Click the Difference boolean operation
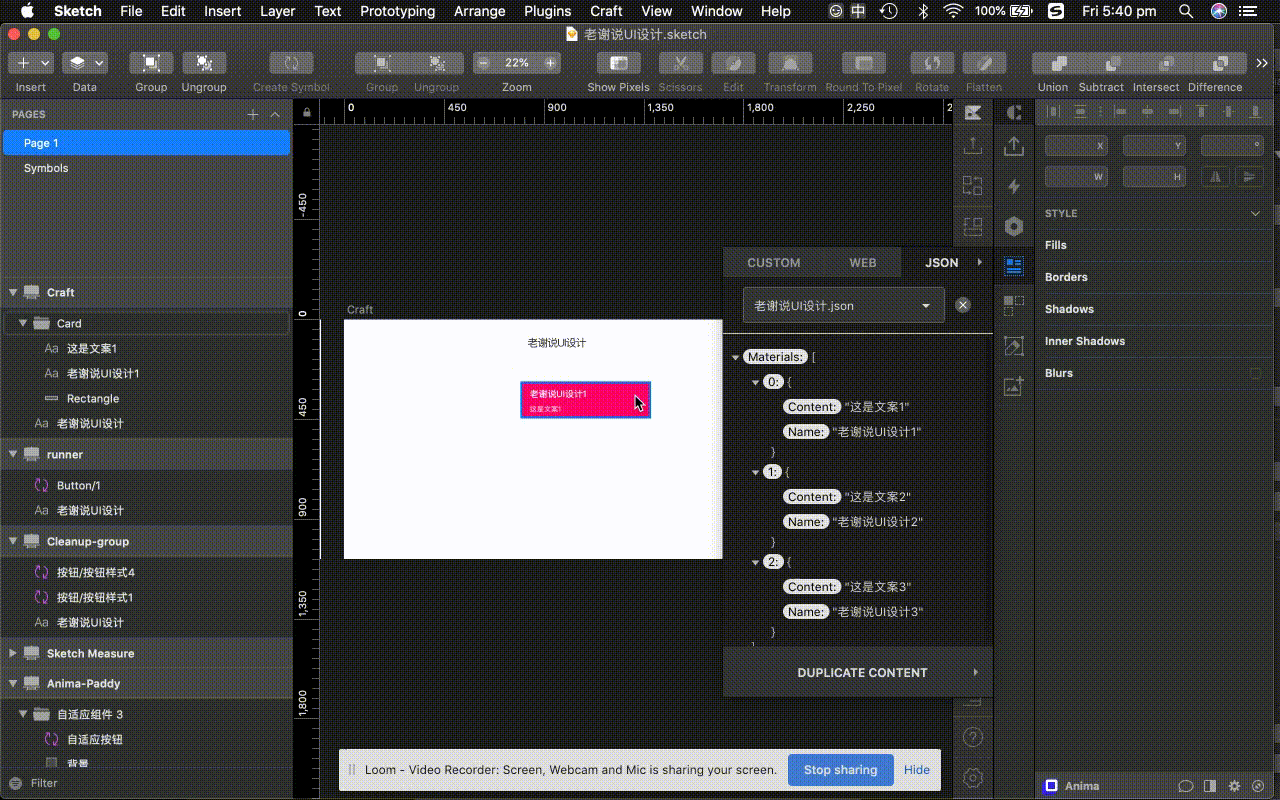This screenshot has height=800, width=1280. (x=1220, y=63)
